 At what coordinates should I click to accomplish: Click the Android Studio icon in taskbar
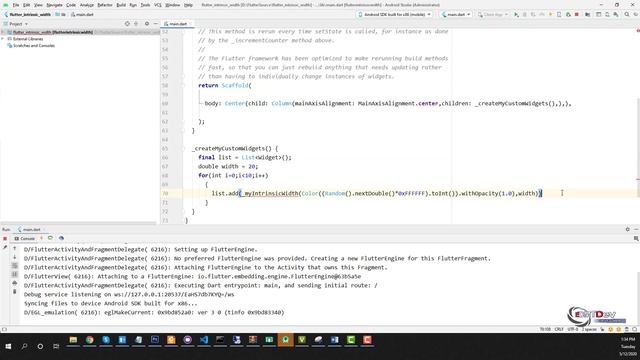coord(285,340)
